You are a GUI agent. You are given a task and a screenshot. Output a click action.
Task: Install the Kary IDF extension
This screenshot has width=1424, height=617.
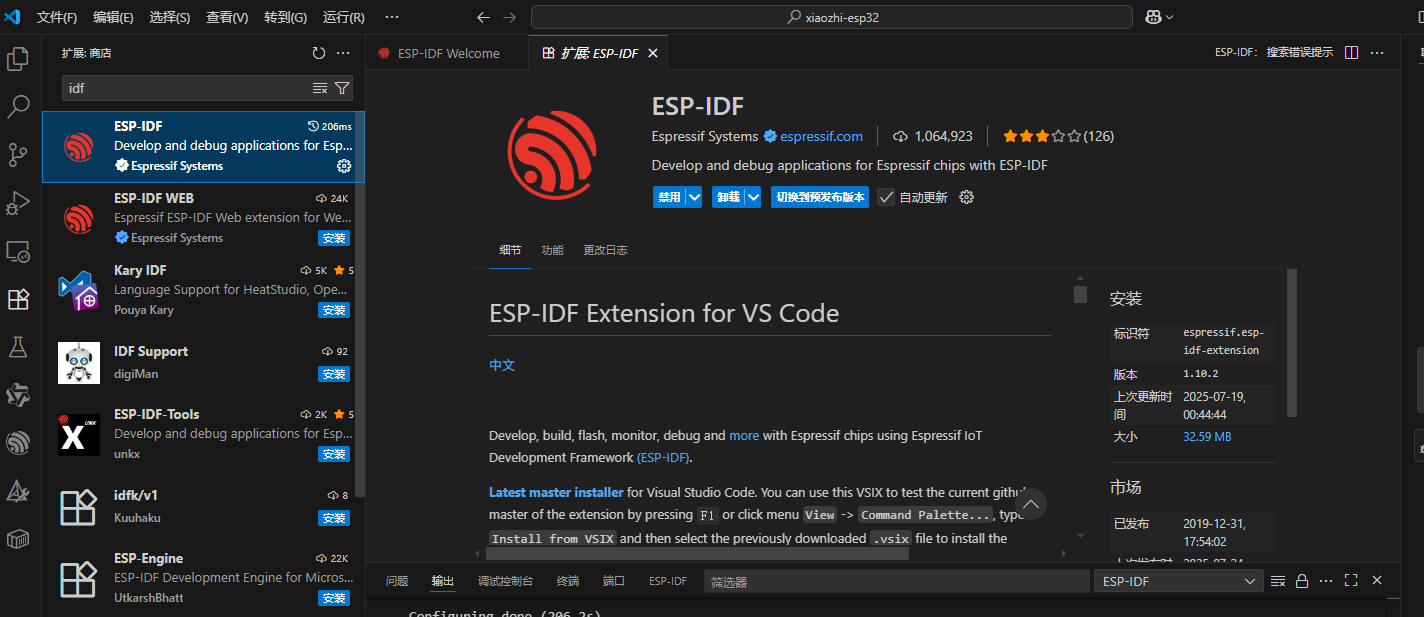[x=334, y=310]
